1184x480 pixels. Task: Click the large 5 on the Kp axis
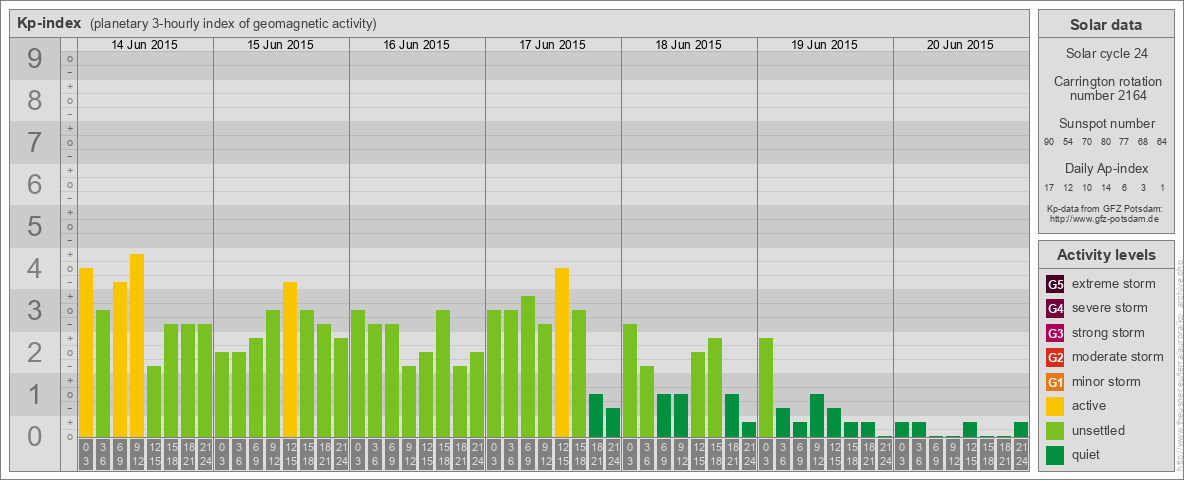tap(35, 226)
